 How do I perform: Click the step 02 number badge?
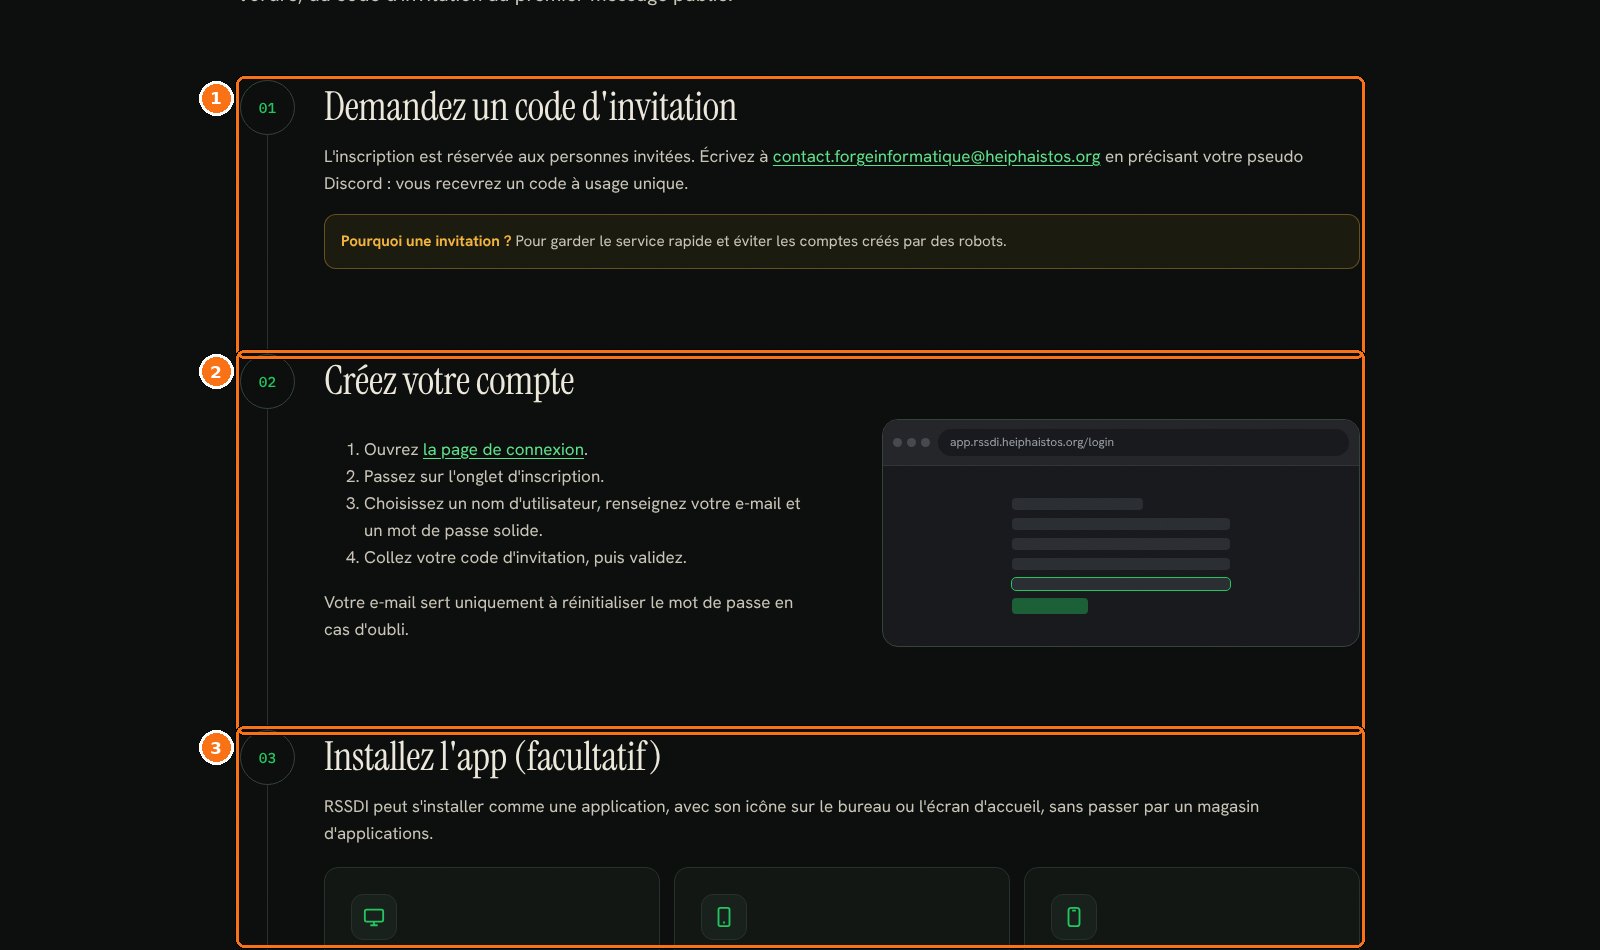tap(267, 382)
